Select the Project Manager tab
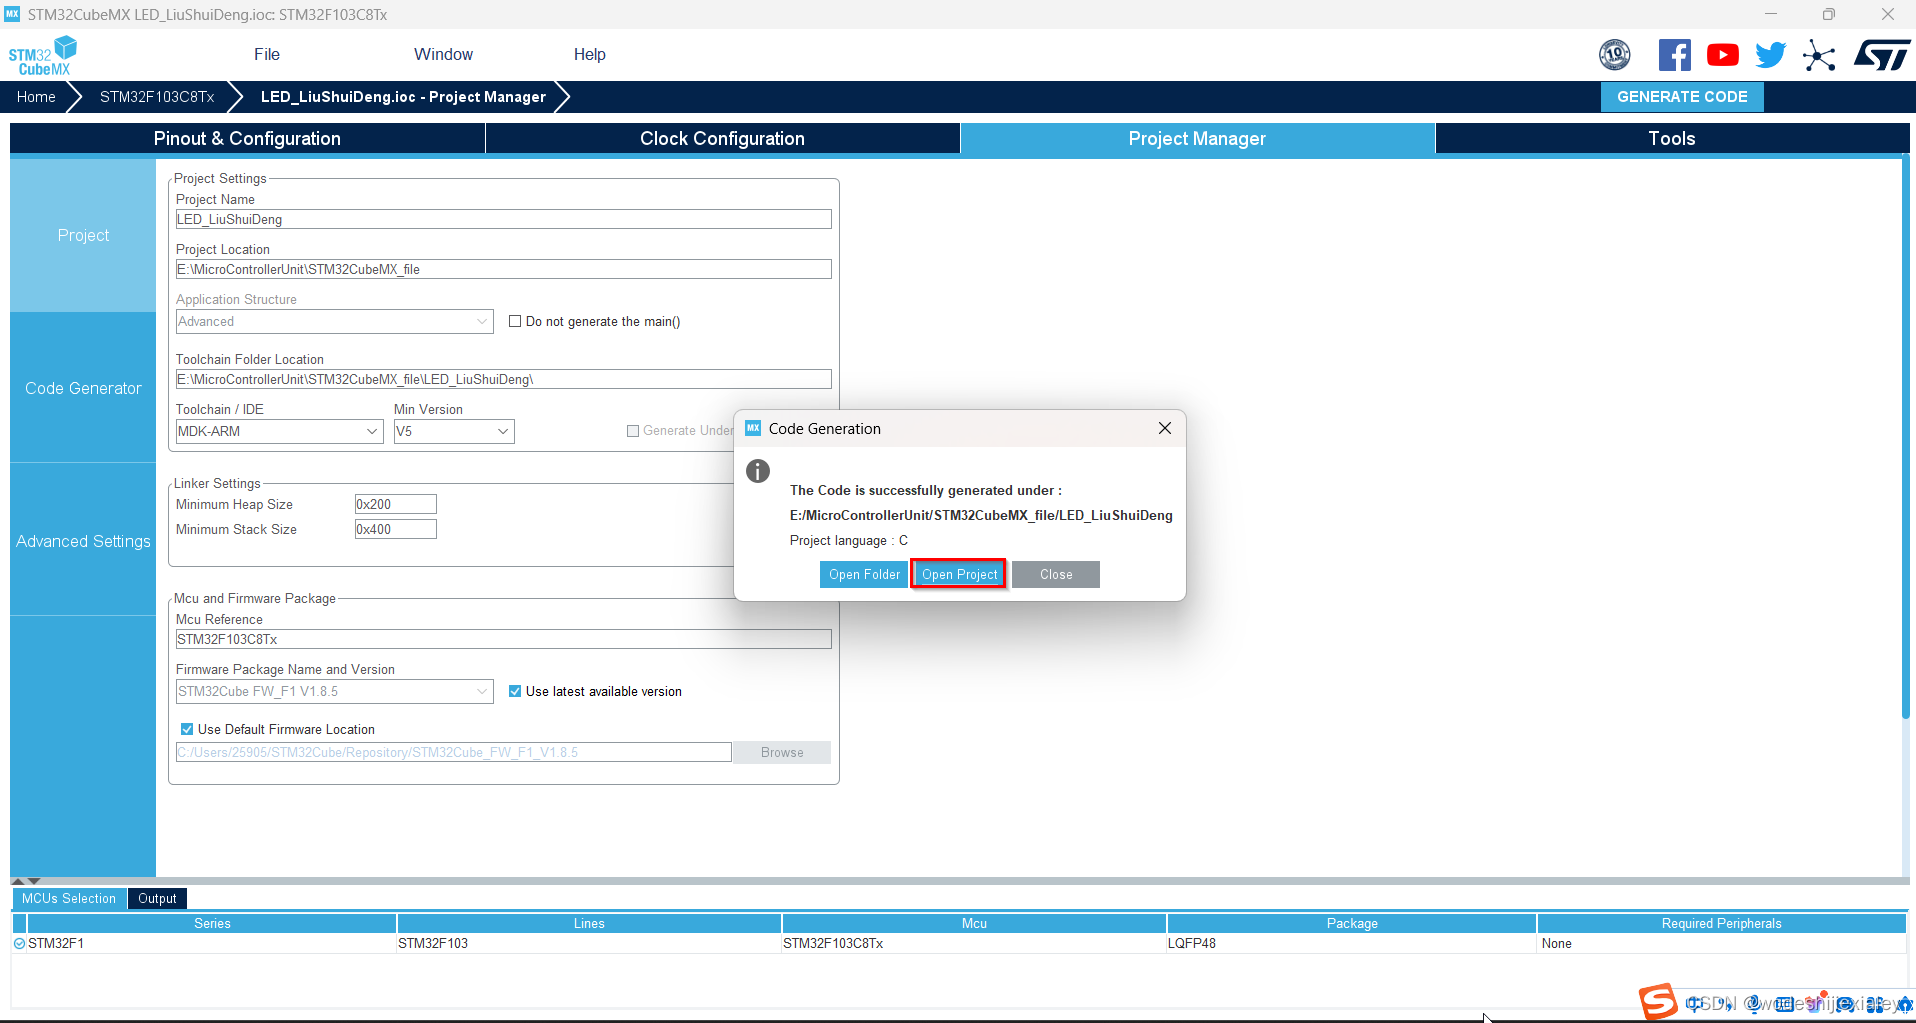 point(1197,138)
